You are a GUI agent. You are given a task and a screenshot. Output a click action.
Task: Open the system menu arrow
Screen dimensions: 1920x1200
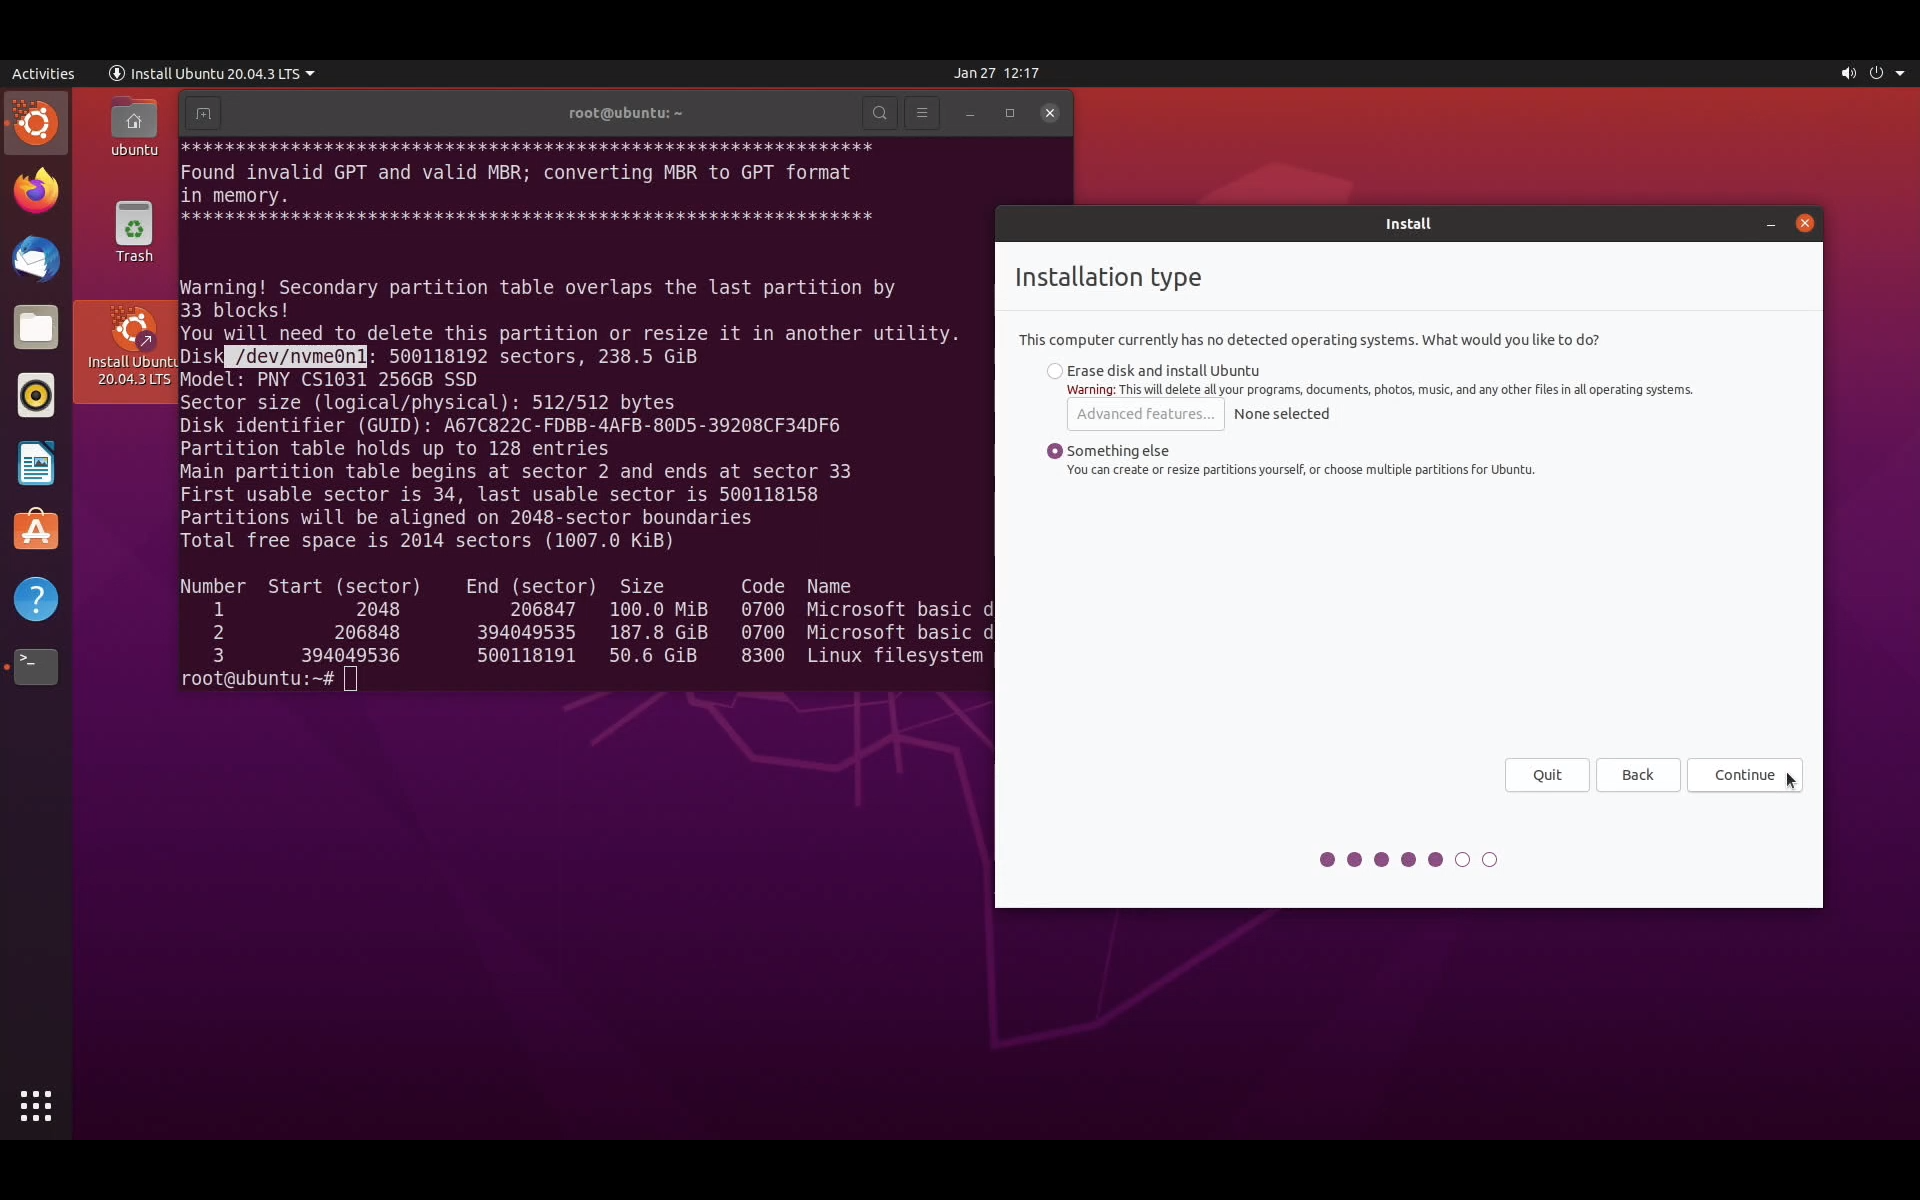[x=1900, y=73]
